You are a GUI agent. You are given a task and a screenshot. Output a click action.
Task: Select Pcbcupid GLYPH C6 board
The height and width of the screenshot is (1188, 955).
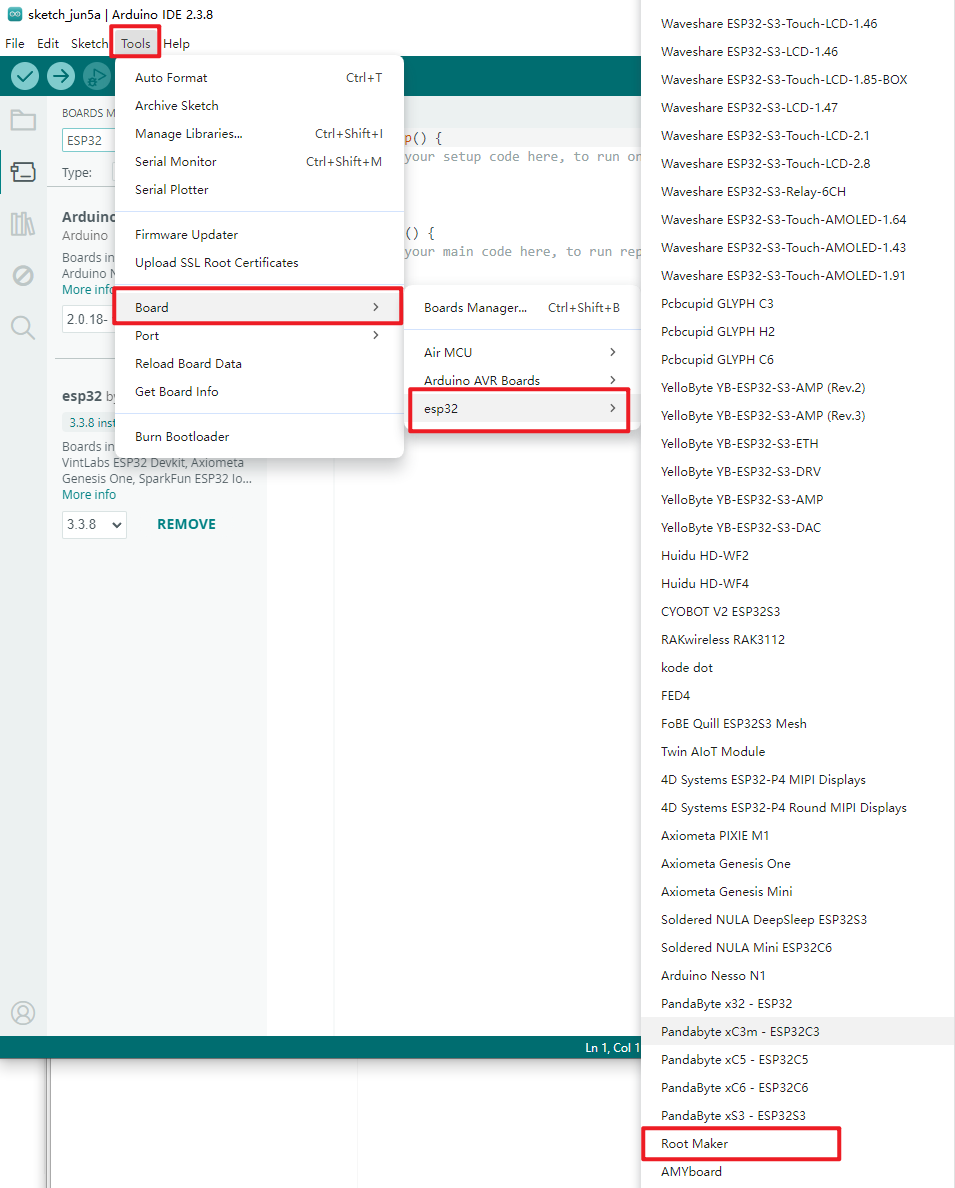click(797, 359)
